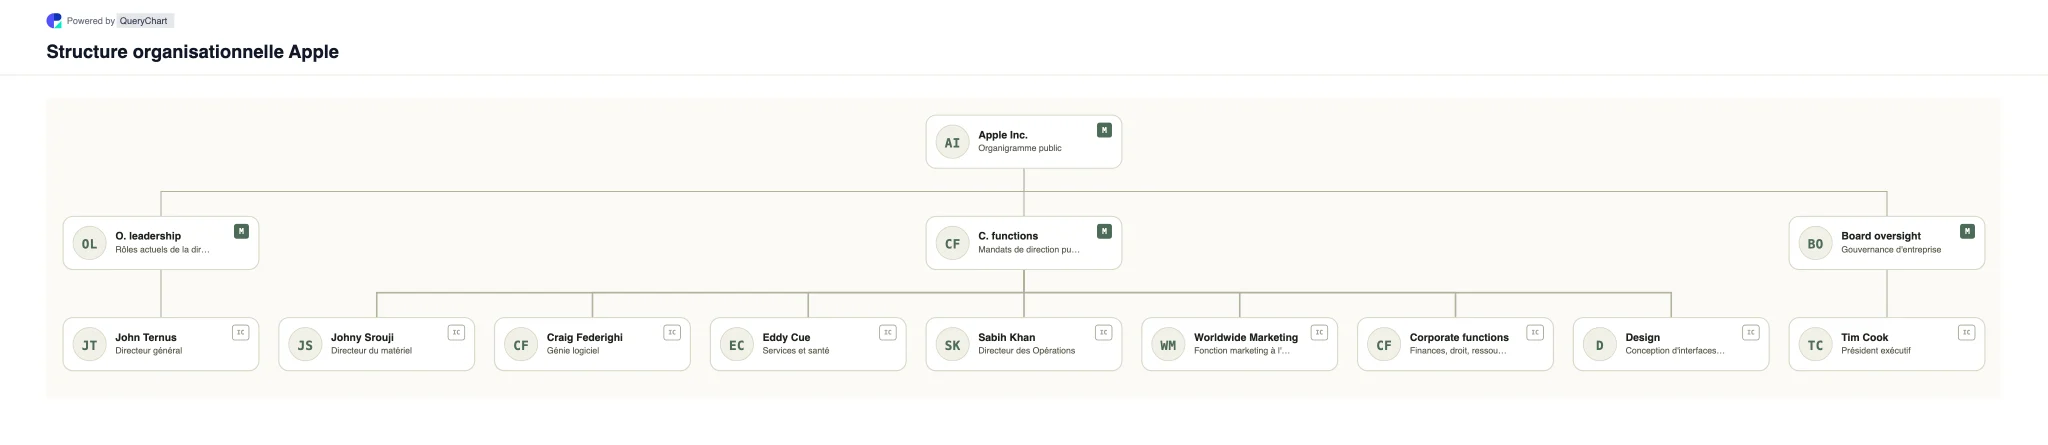Click the CF avatar on C. functions card

coord(952,243)
